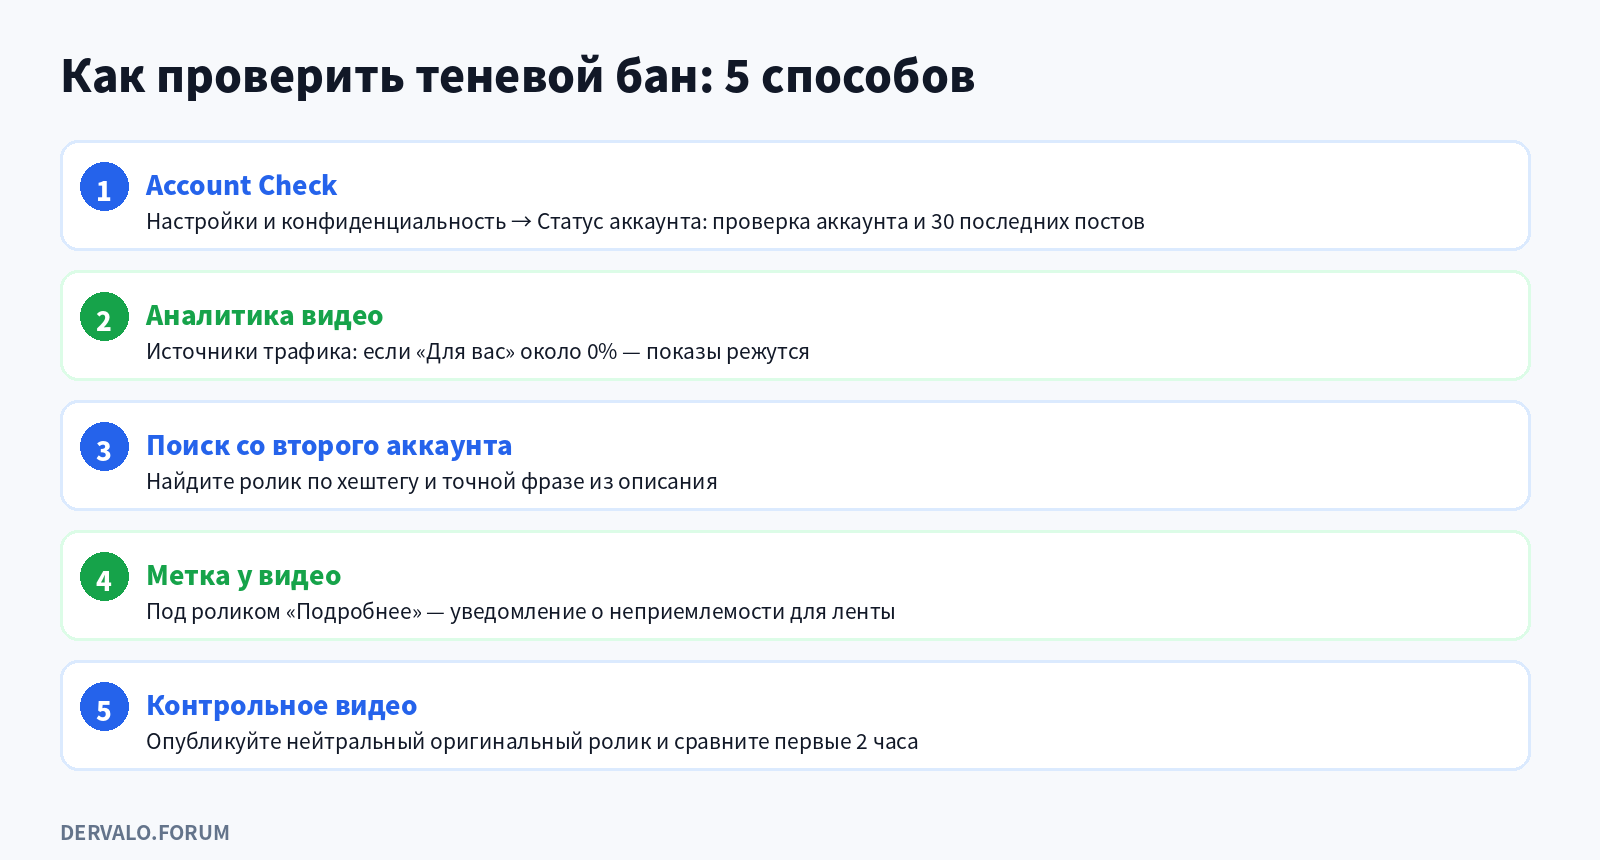
Task: Click the green number 4 badge
Action: click(104, 577)
